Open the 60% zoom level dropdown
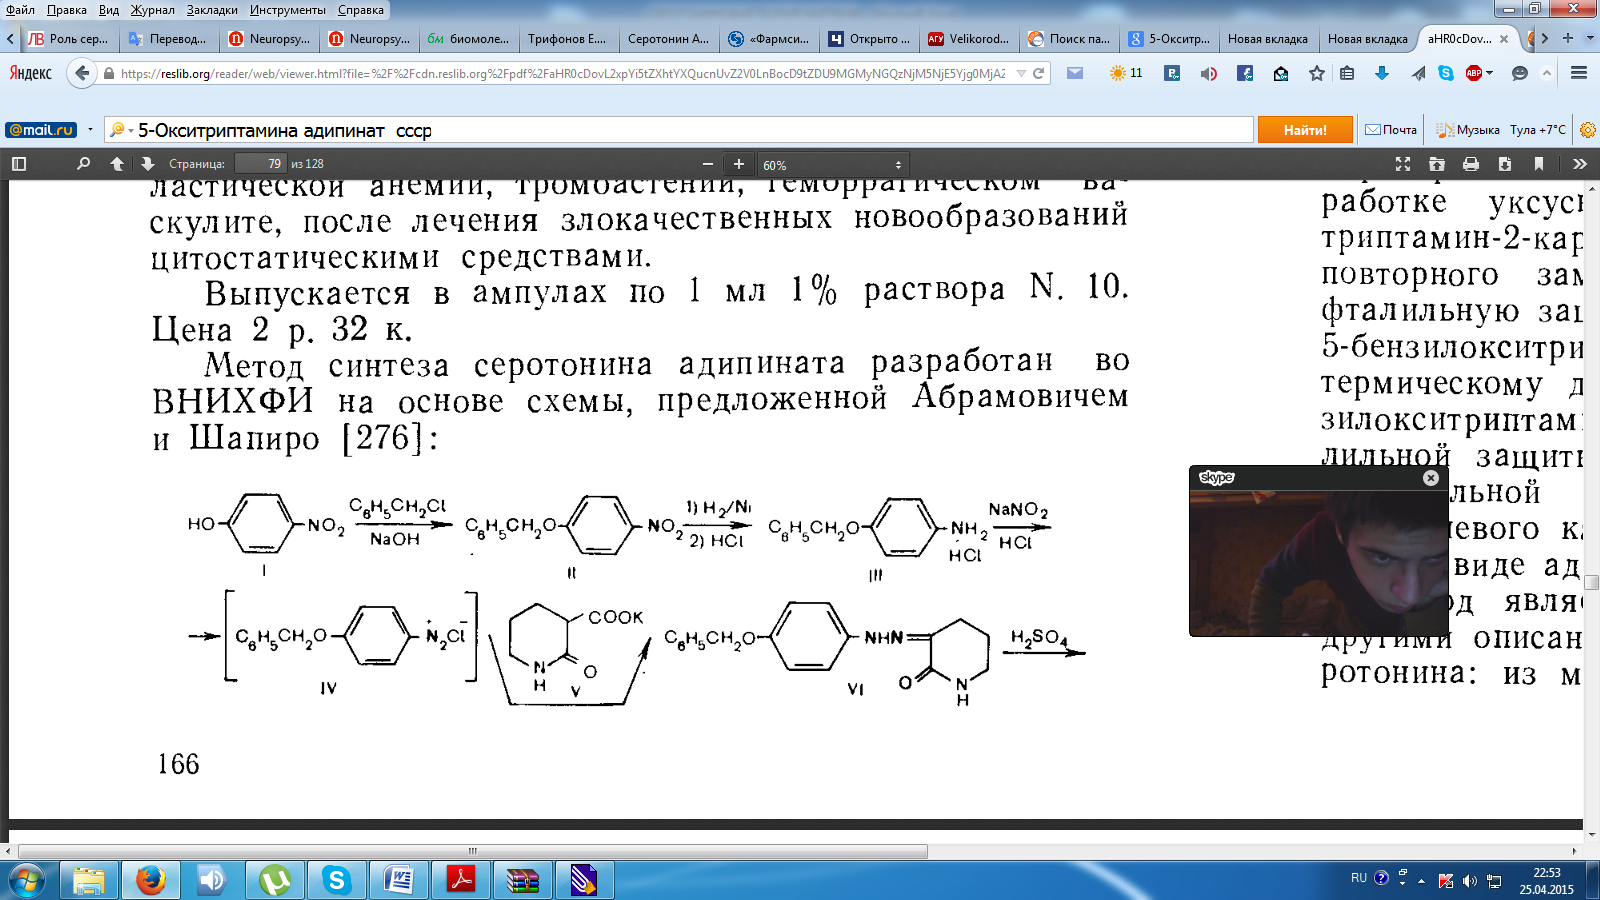Screen dimensions: 1600x900 click(832, 165)
